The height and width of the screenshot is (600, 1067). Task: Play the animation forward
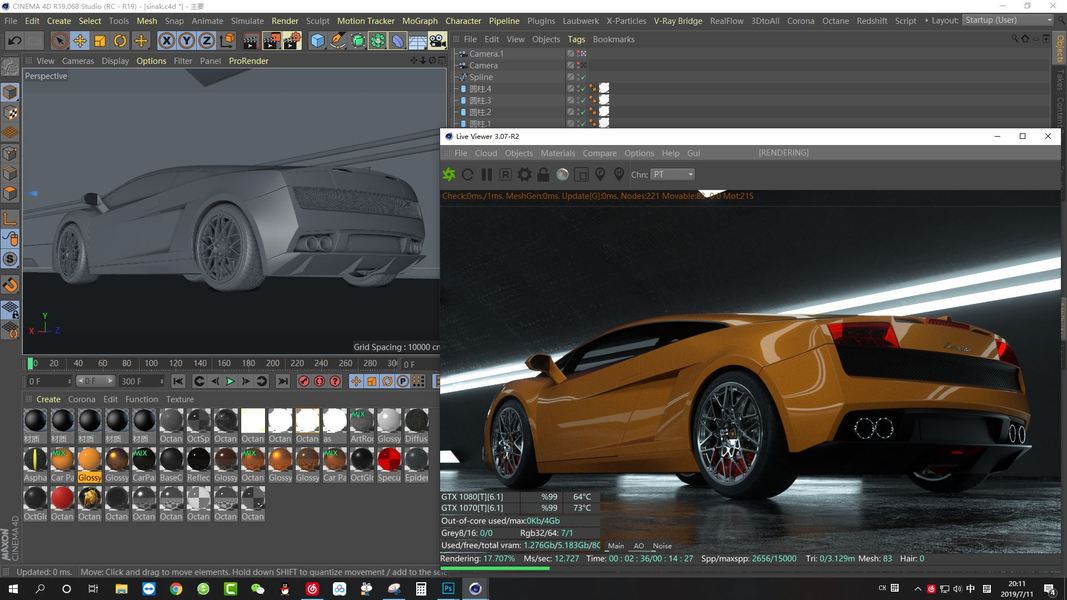click(230, 382)
